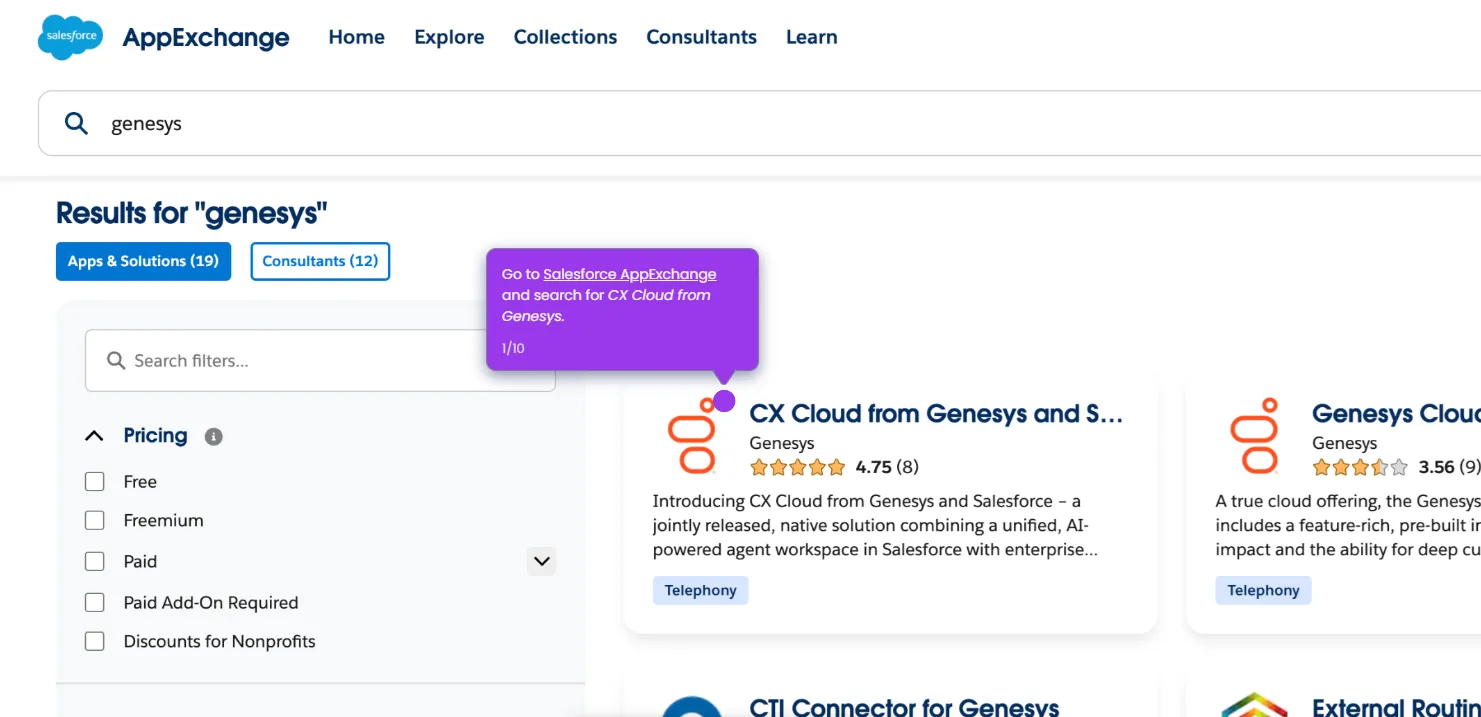
Task: Check the Free pricing filter
Action: [95, 482]
